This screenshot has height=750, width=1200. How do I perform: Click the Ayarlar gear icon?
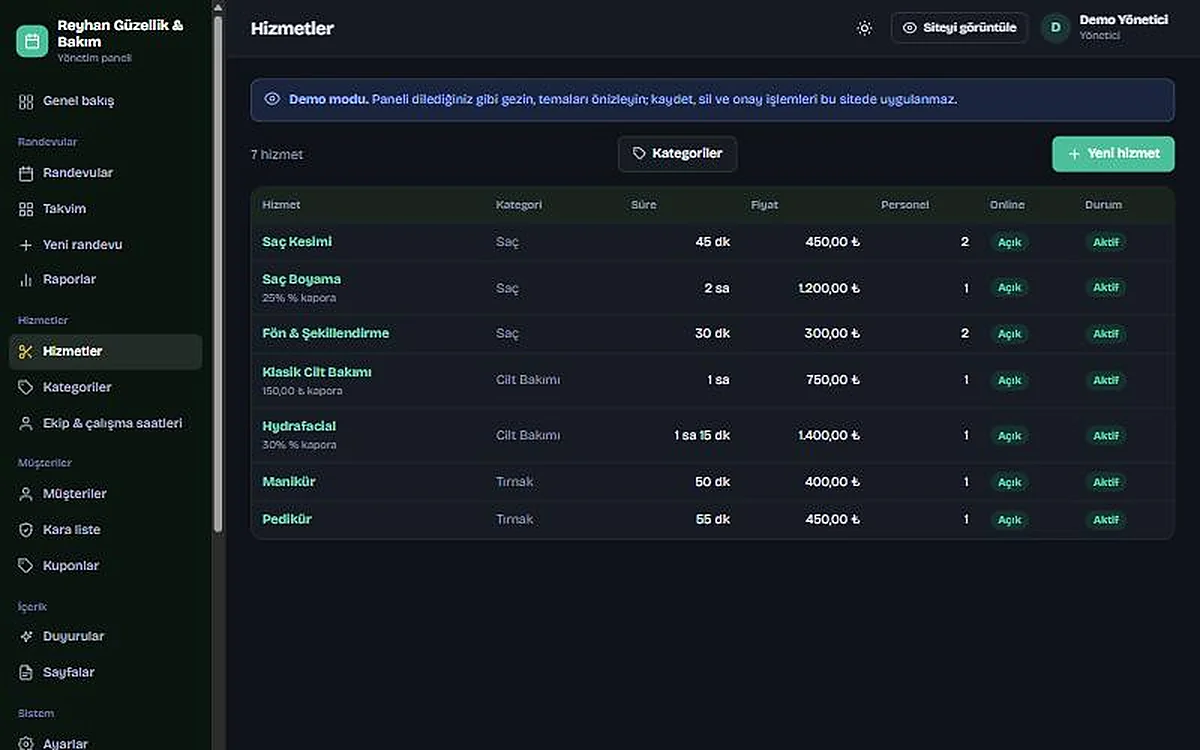coord(26,744)
